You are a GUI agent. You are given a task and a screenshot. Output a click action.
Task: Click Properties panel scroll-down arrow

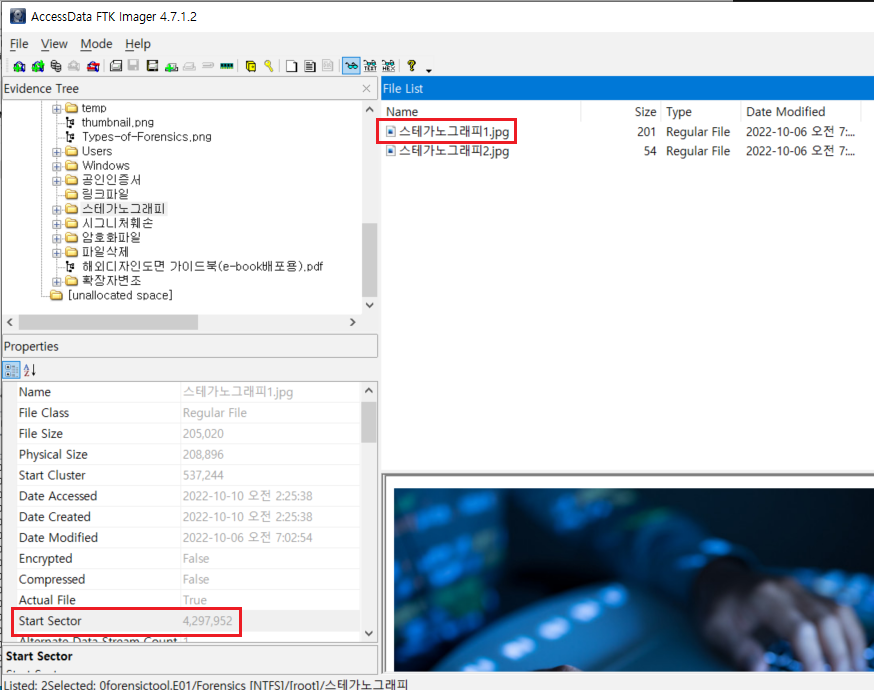point(368,633)
